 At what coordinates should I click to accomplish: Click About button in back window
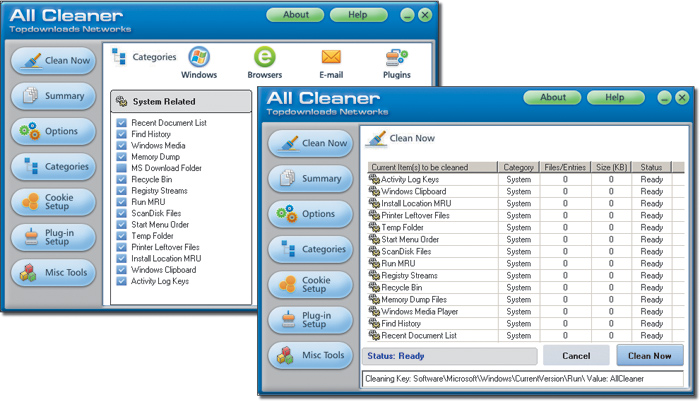click(295, 15)
